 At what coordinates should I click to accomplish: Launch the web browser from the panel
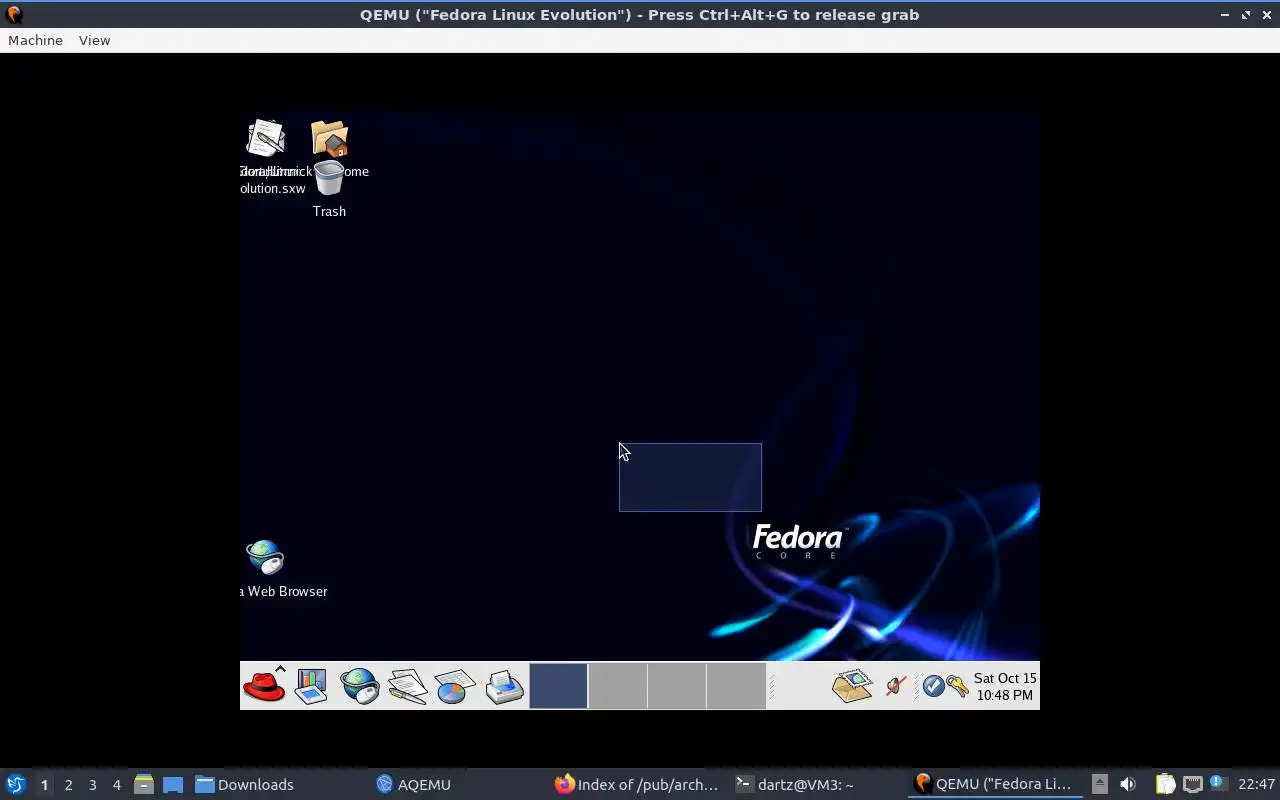point(359,686)
